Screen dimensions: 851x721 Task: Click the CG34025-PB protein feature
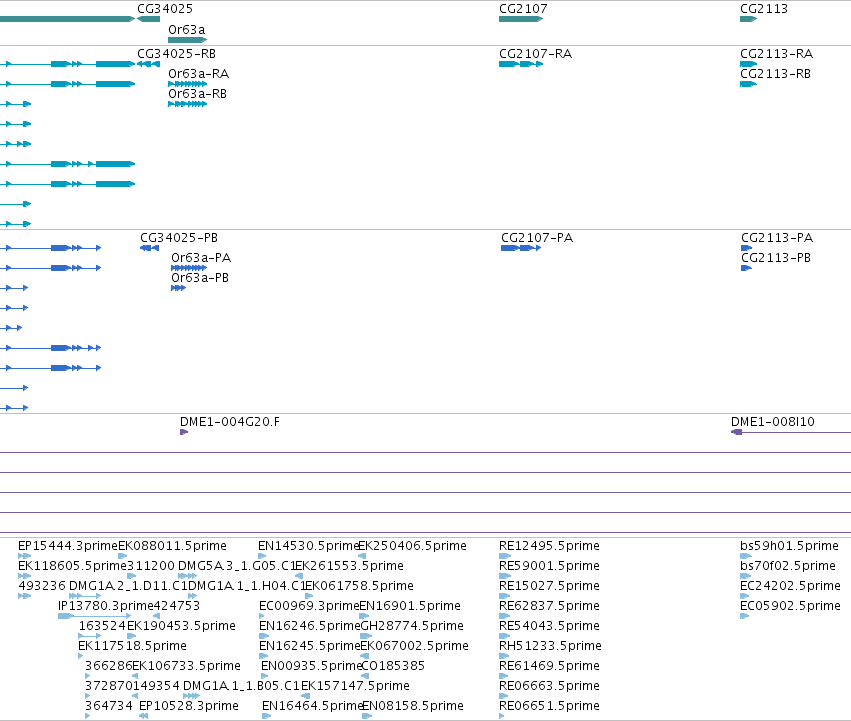(x=149, y=248)
